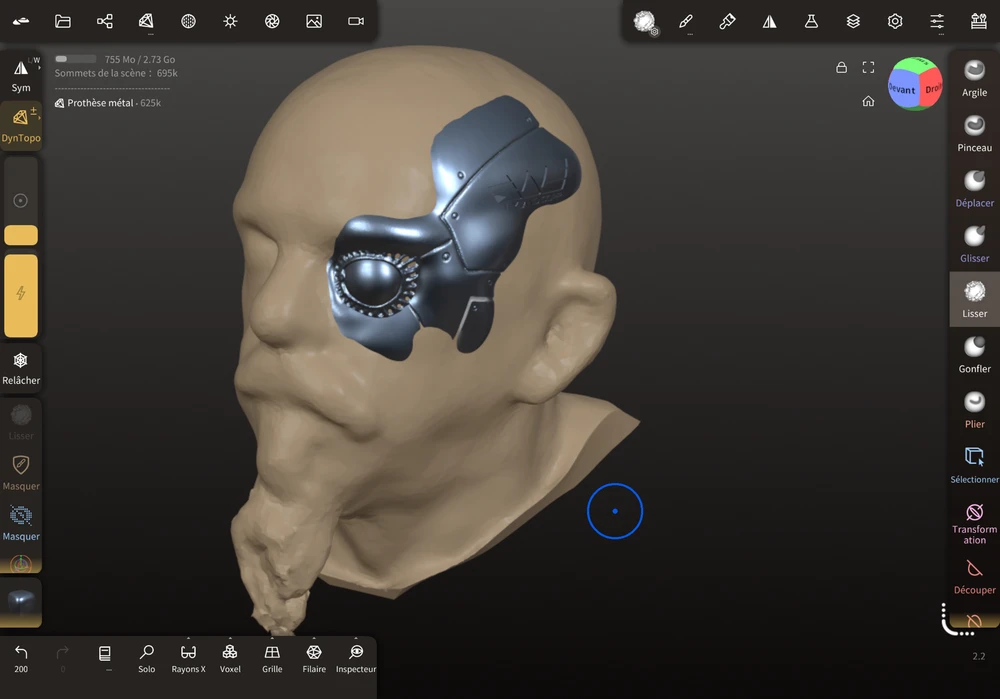Image resolution: width=1000 pixels, height=699 pixels.
Task: Select the Argile brush tool
Action: coord(974,78)
